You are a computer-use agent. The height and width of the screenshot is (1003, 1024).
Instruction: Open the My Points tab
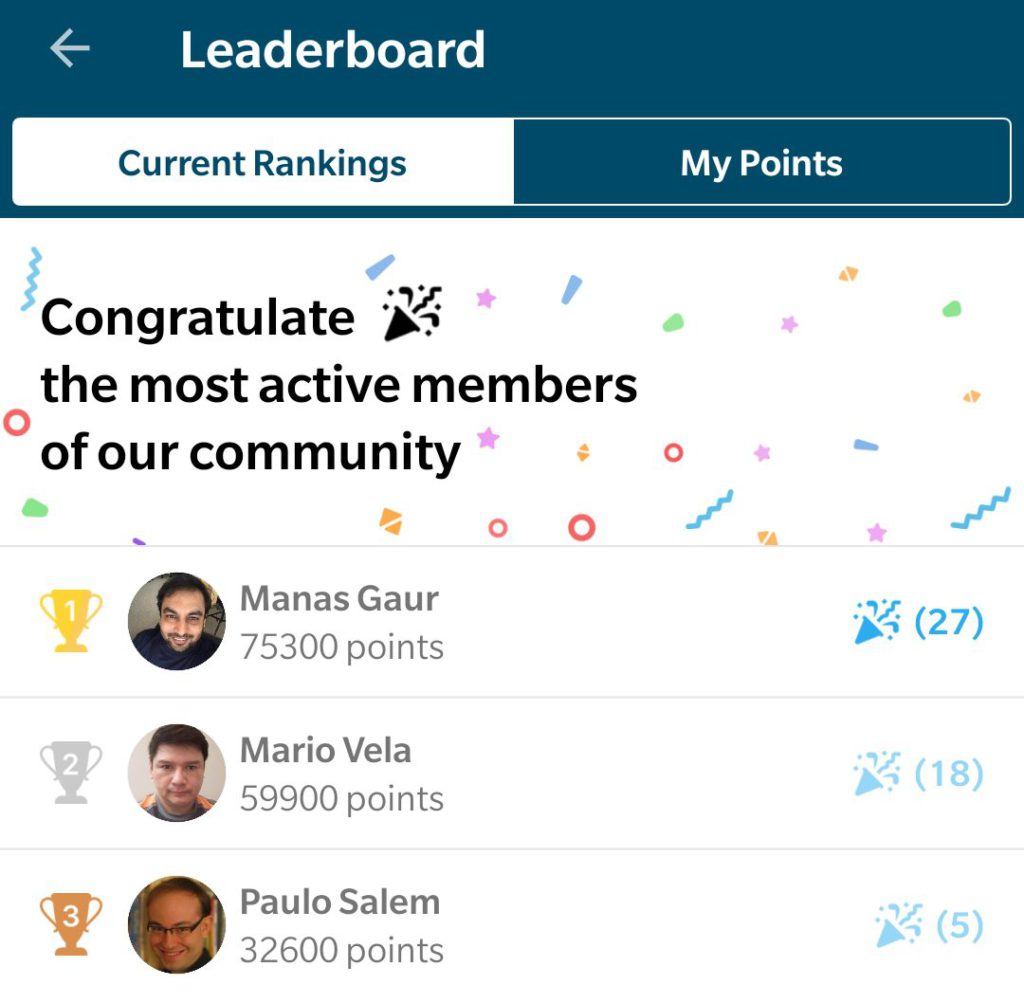(761, 162)
